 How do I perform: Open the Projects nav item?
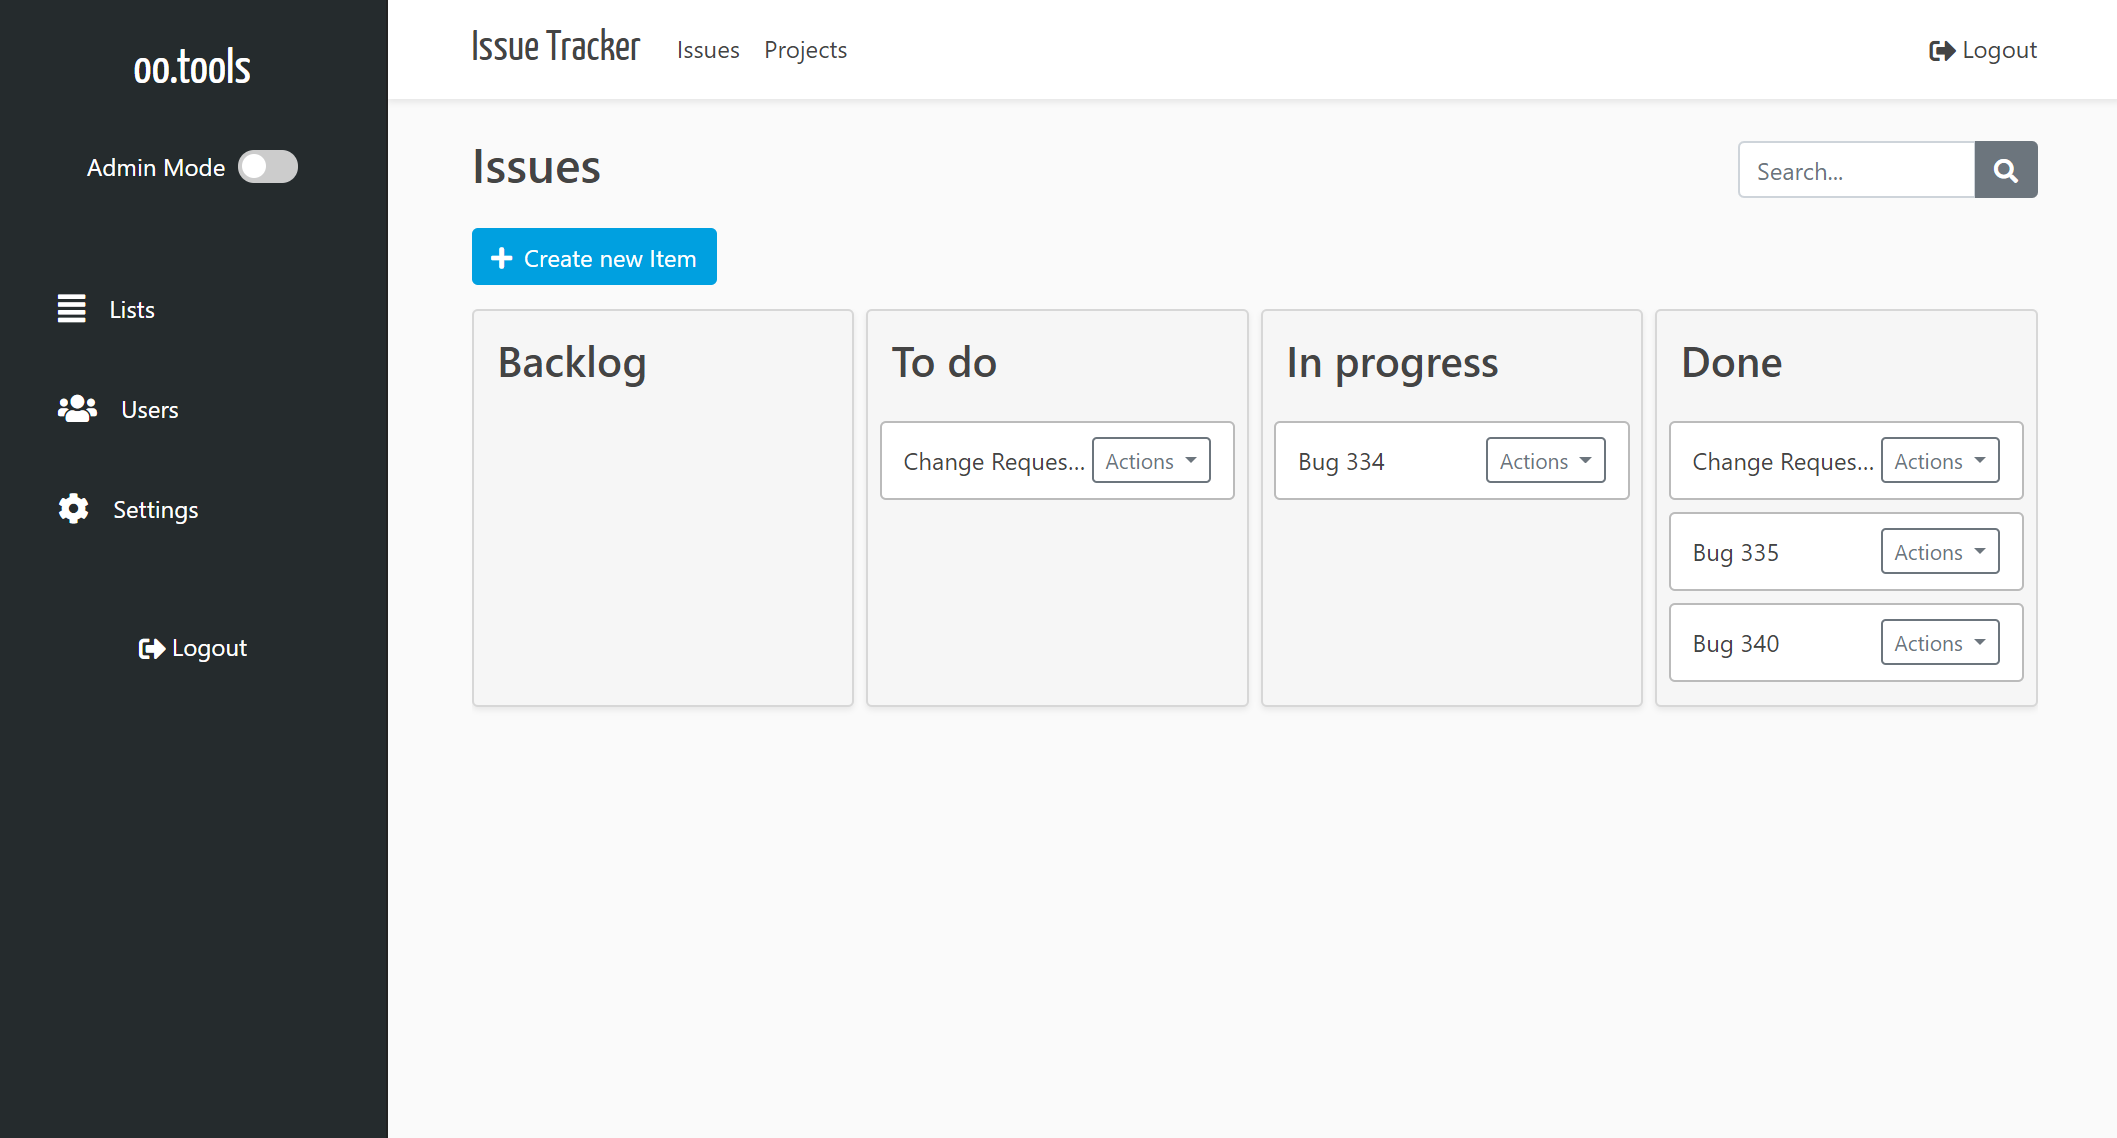click(805, 50)
